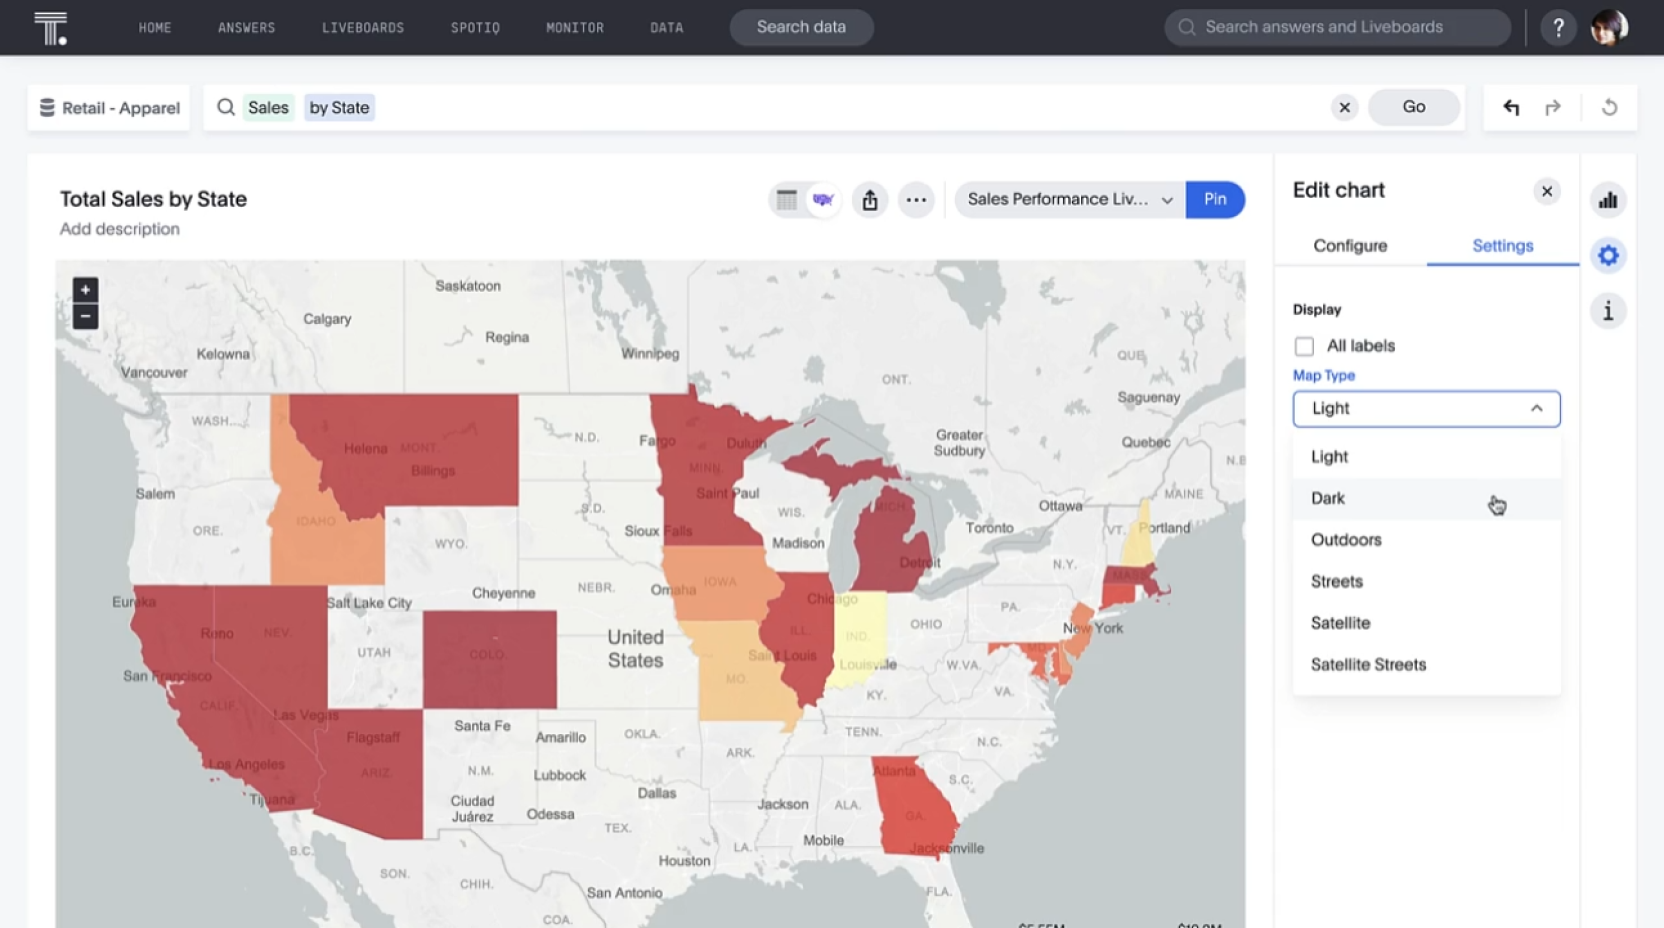Click the reset circular arrow icon
Screen dimensions: 1664x928
tap(1609, 108)
